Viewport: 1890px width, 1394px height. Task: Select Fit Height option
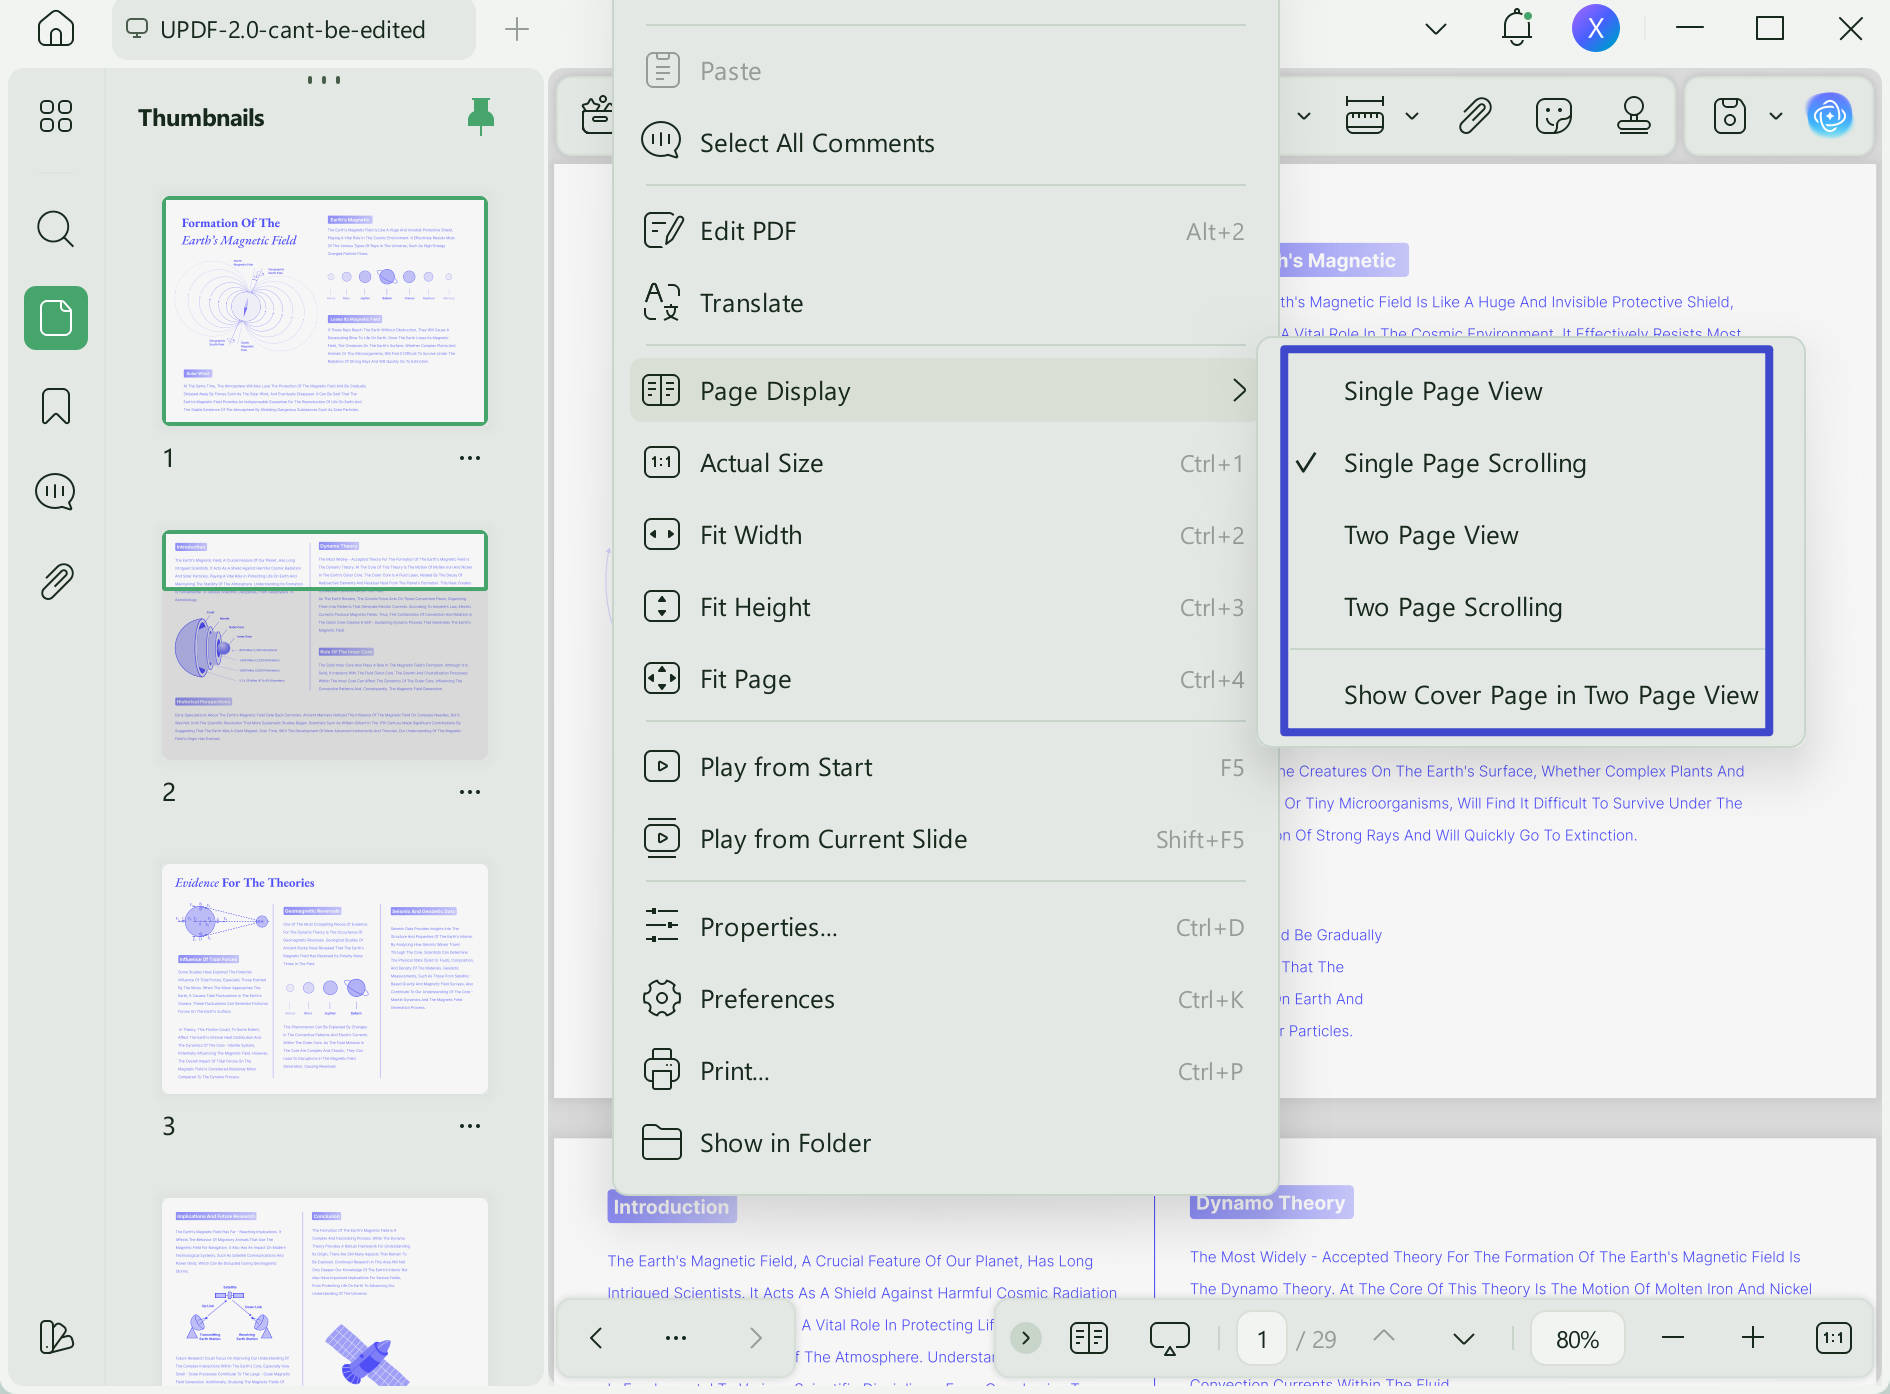coord(945,607)
